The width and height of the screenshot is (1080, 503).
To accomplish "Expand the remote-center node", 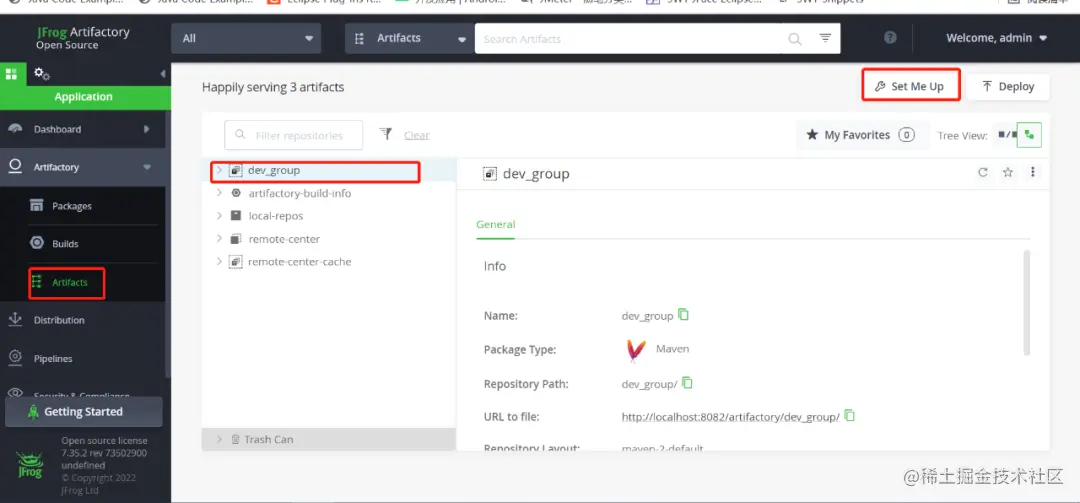I will pos(219,238).
